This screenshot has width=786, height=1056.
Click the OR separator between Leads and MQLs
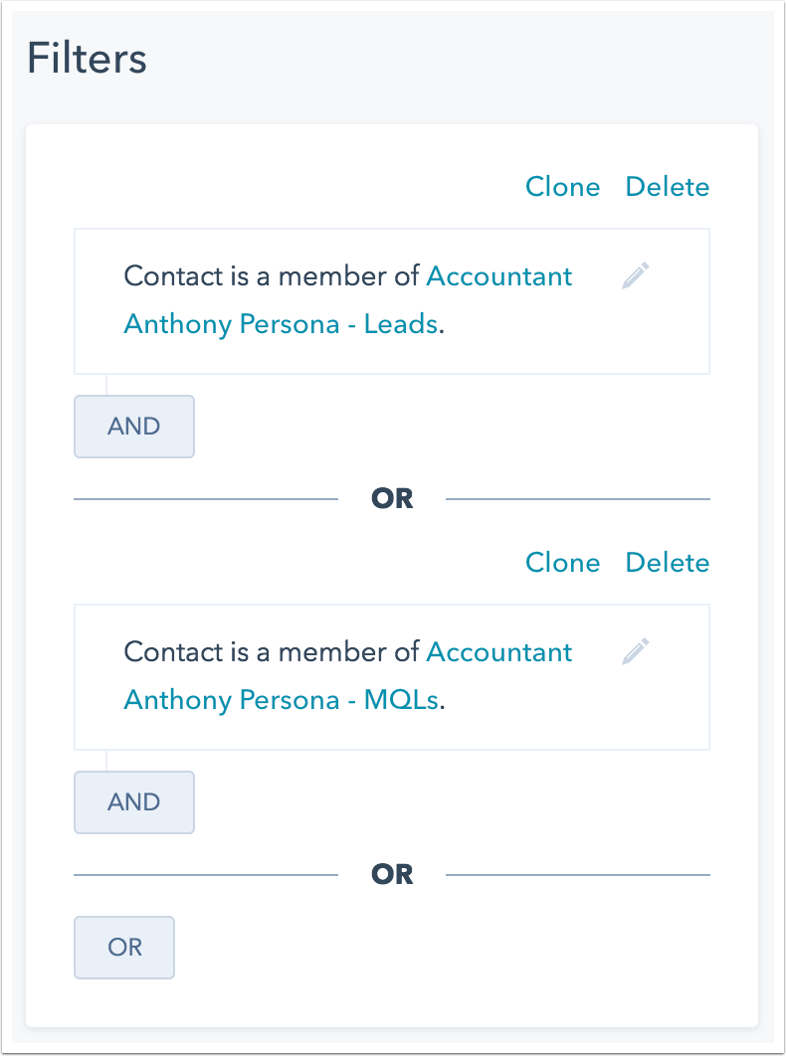392,498
